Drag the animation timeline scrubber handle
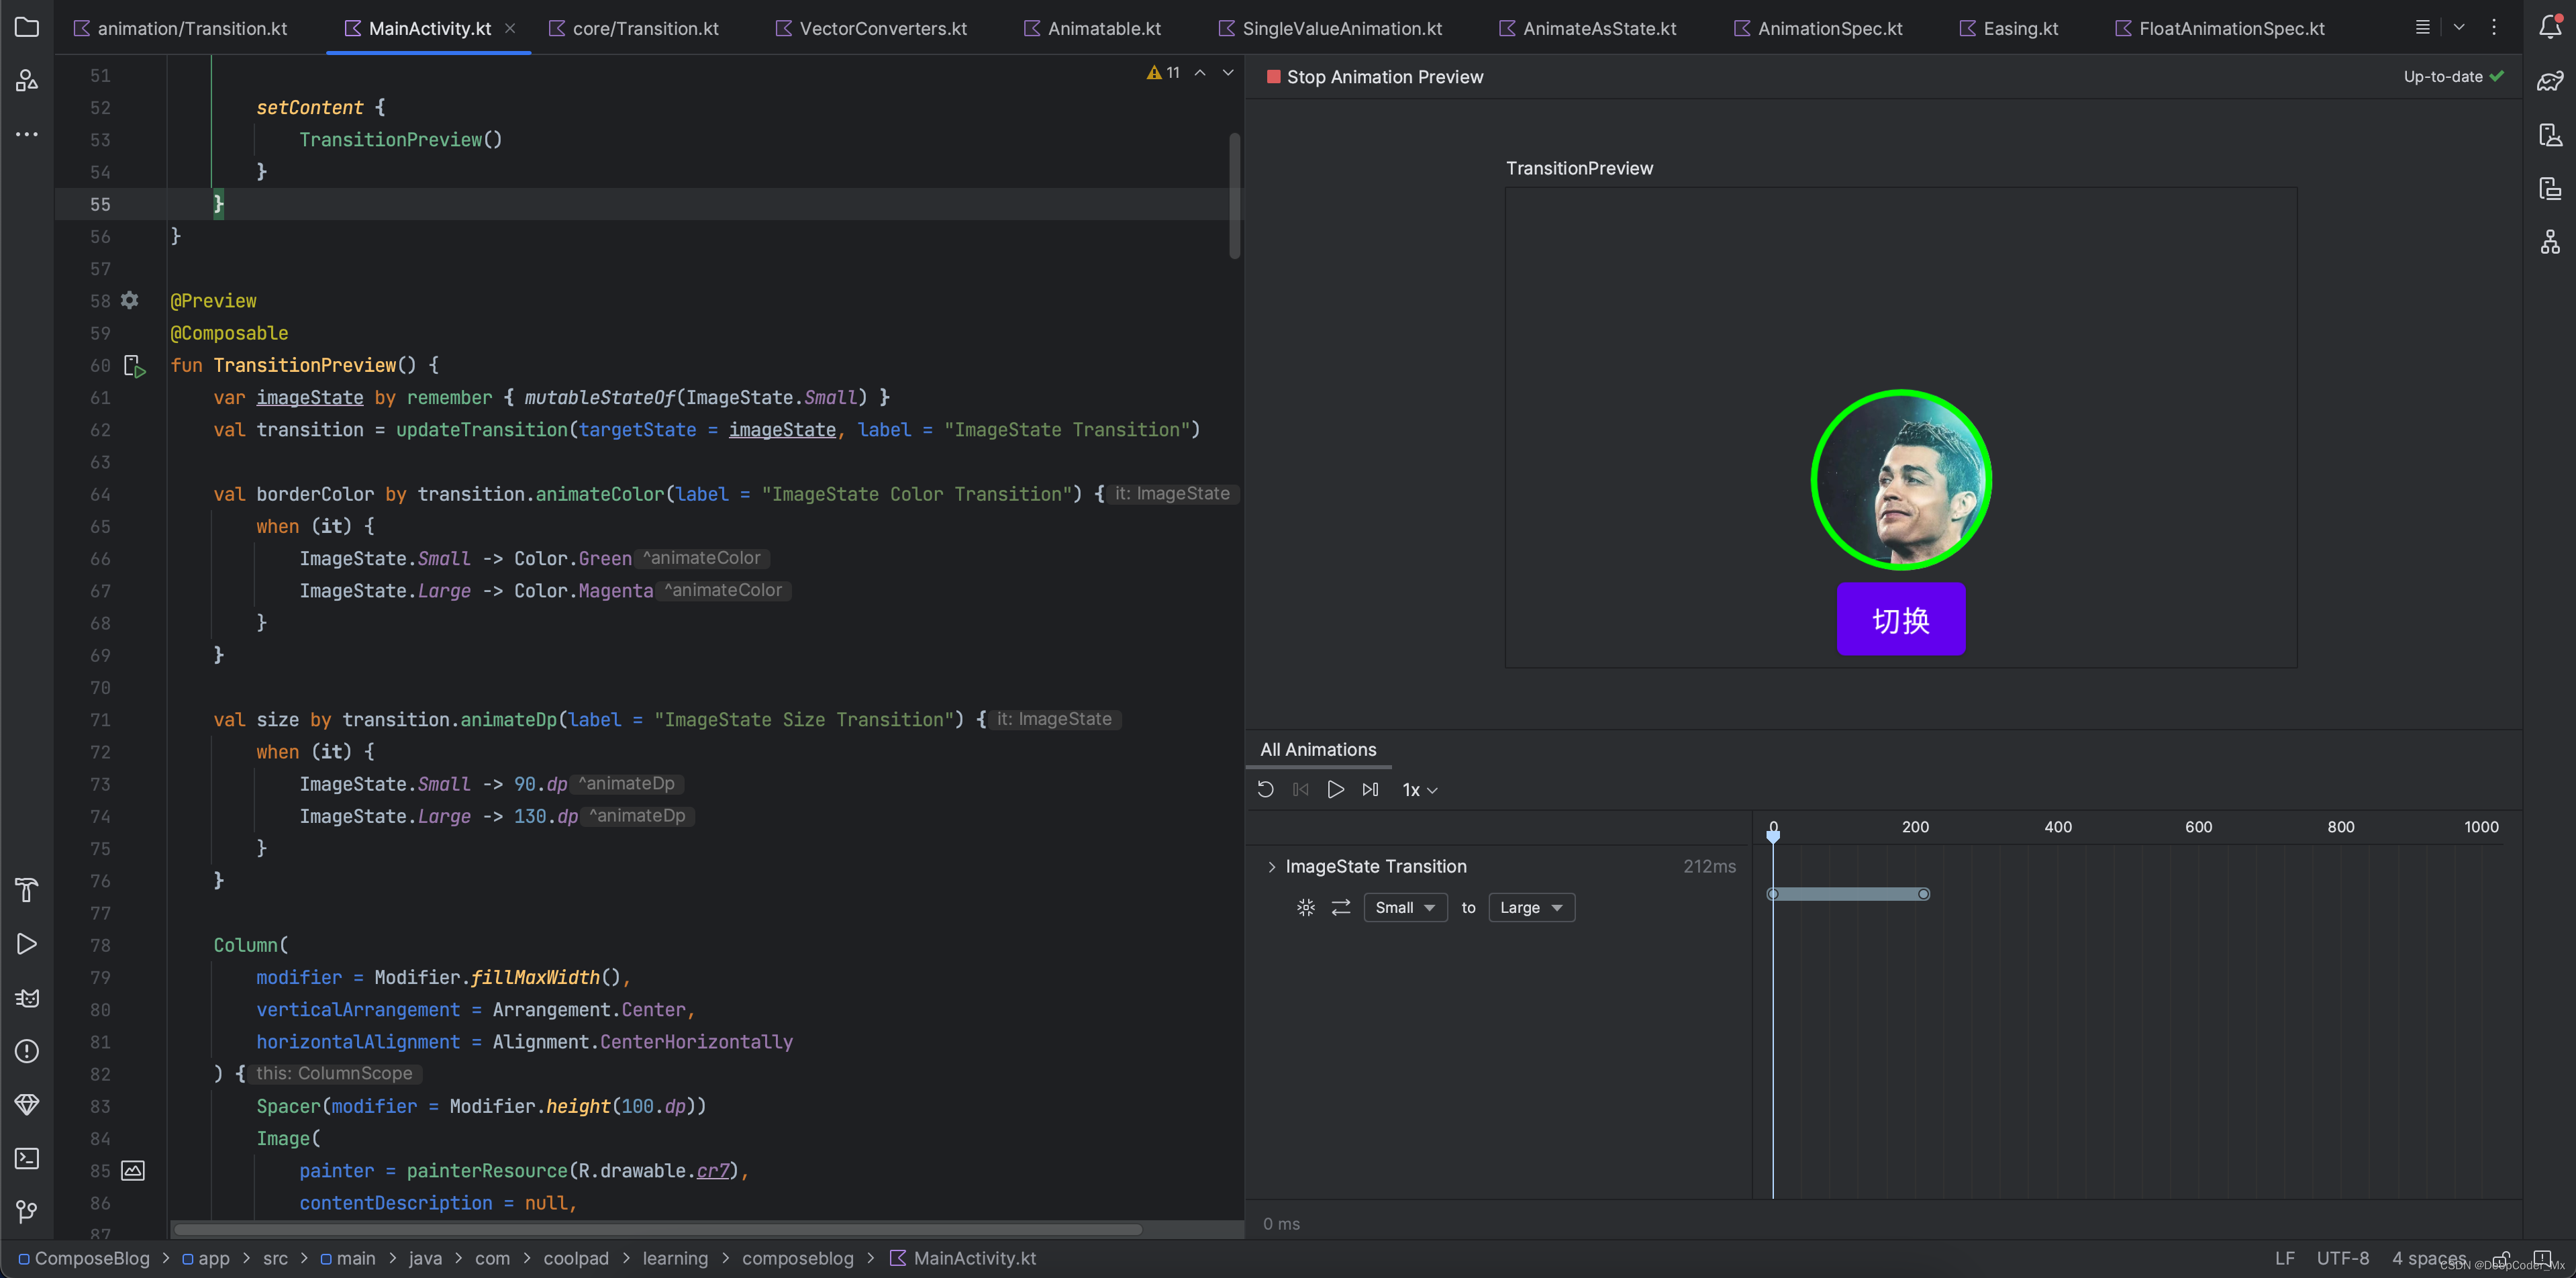Viewport: 2576px width, 1278px height. 1773,834
